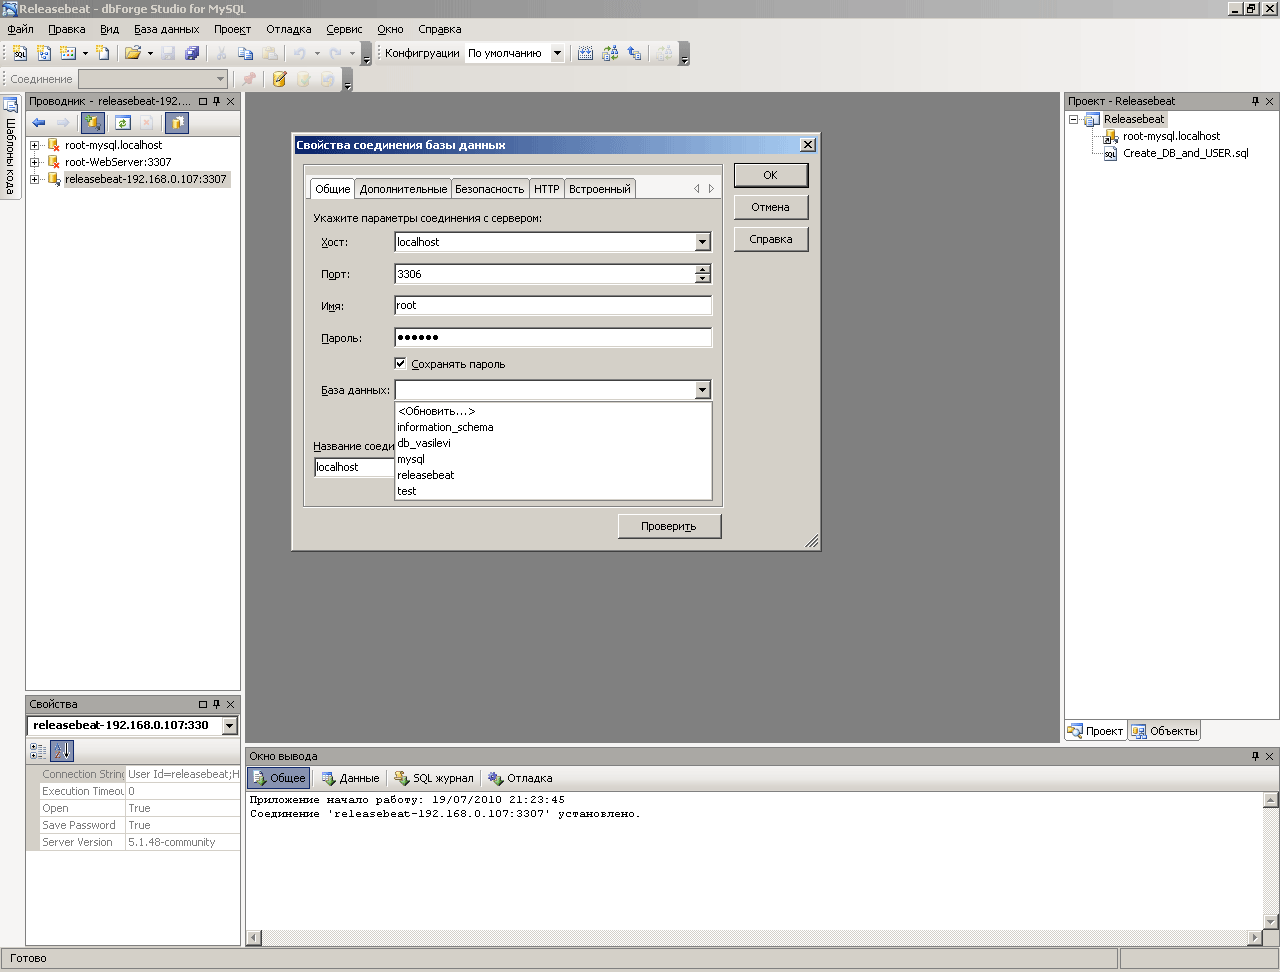Select the Categorized view icon in Properties panel

point(38,751)
